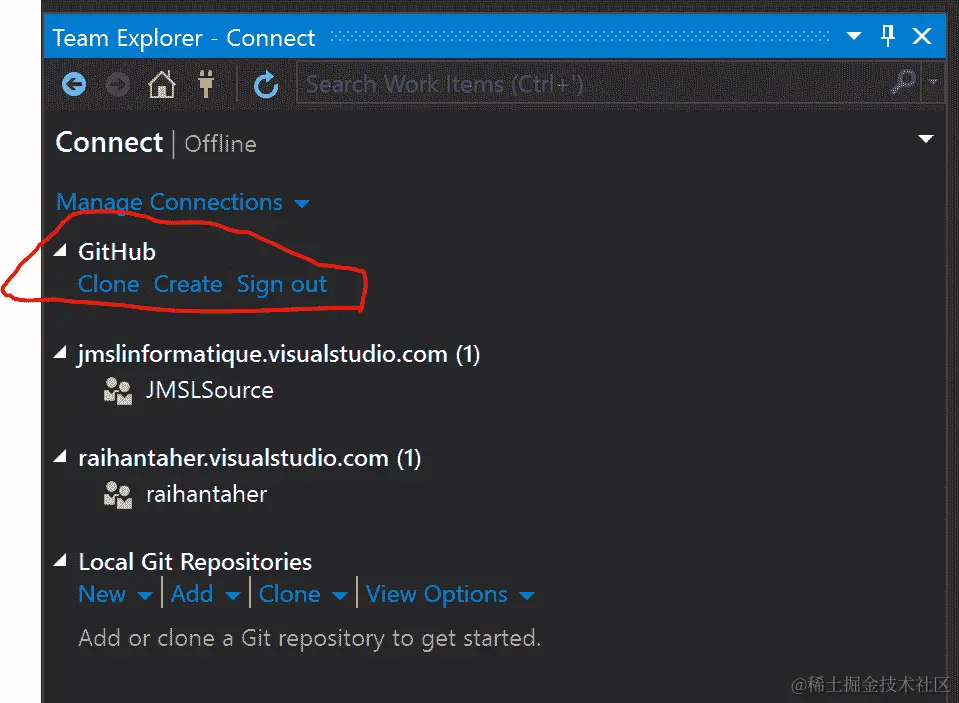Collapse the Local Git Repositories section

(x=60, y=561)
